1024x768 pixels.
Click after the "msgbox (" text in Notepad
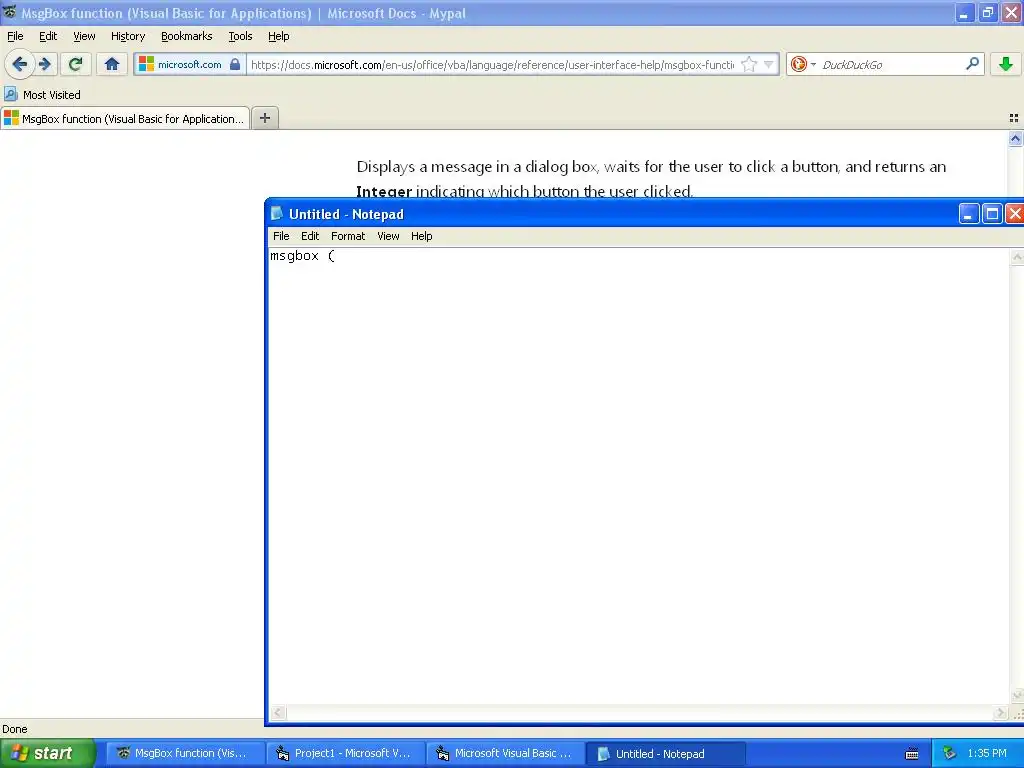click(x=336, y=256)
